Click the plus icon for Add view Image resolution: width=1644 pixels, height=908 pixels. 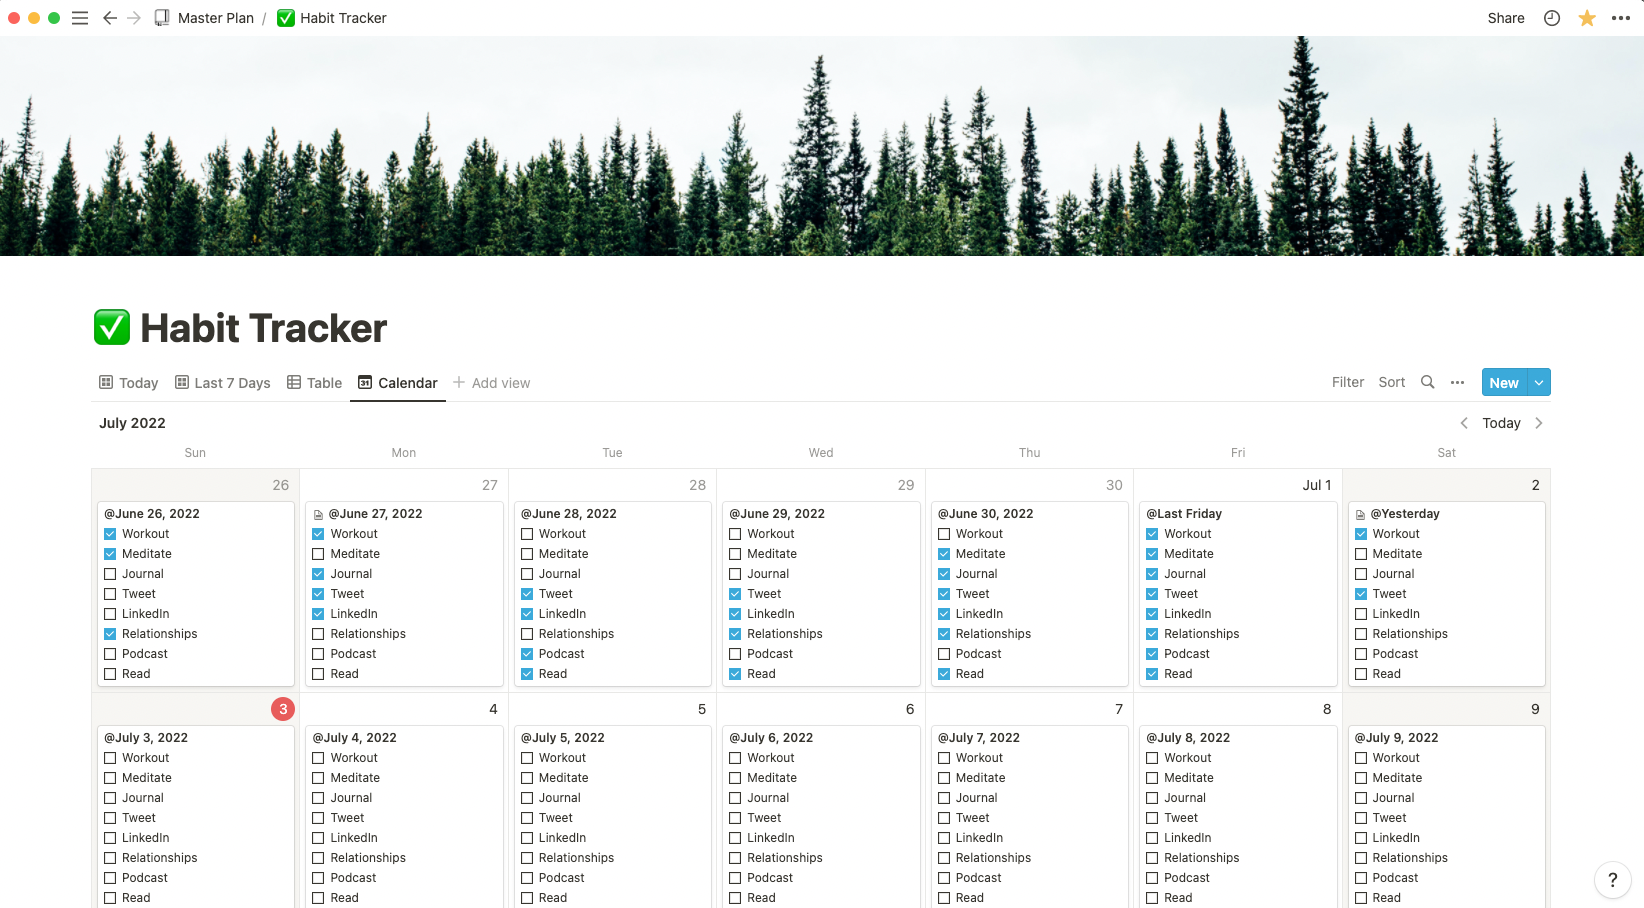click(x=459, y=382)
